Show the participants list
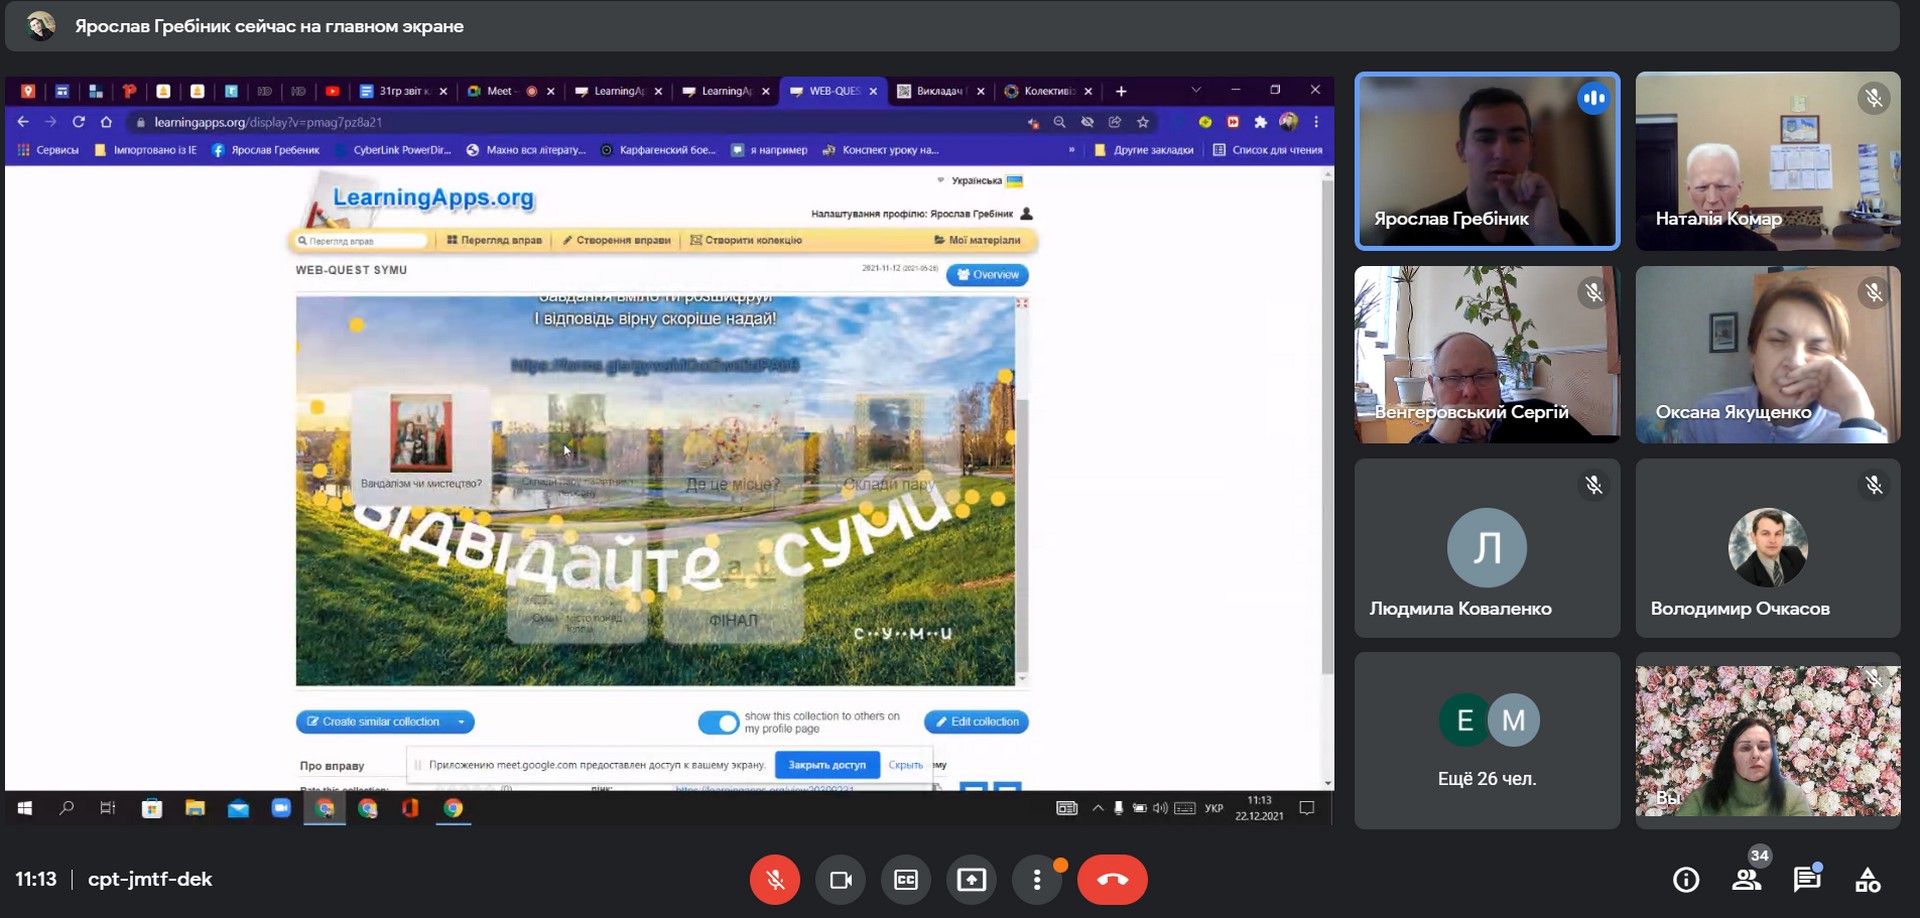 pyautogui.click(x=1746, y=880)
